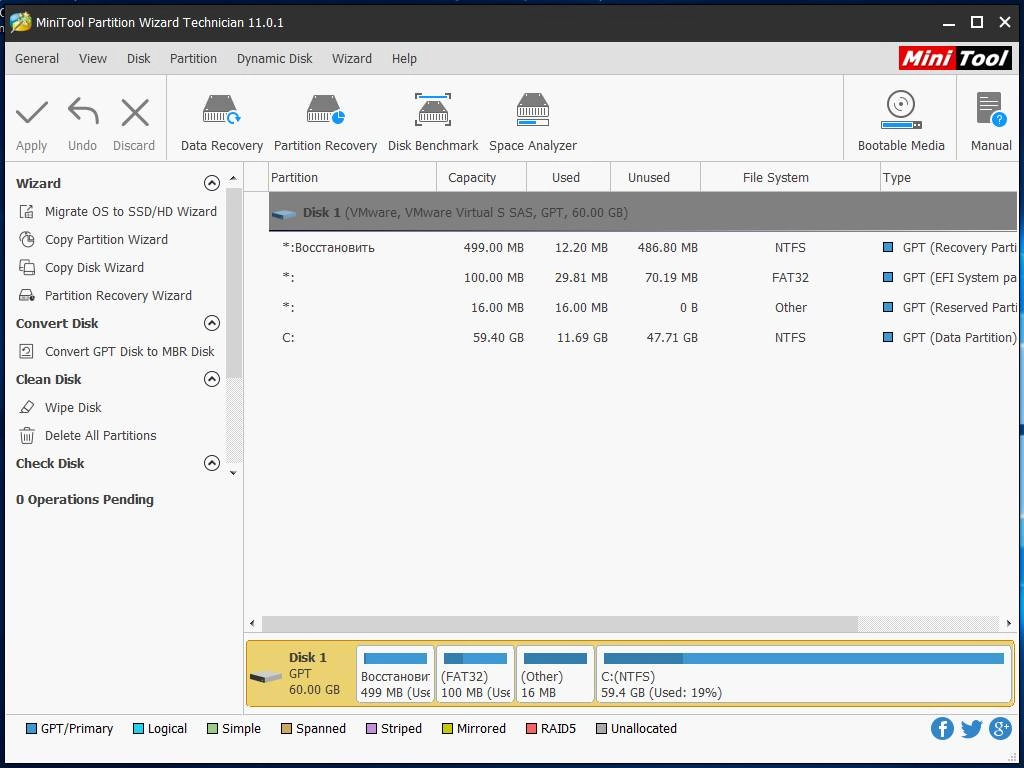This screenshot has width=1024, height=768.
Task: Click Convert GPT Disk to MBR icon
Action: click(26, 351)
